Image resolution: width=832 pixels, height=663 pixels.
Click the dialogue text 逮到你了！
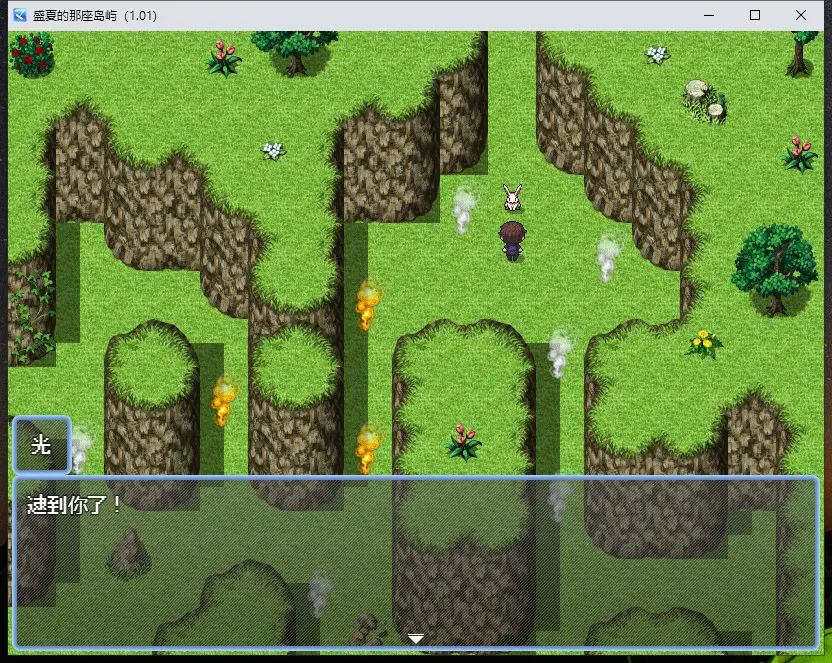coord(74,505)
